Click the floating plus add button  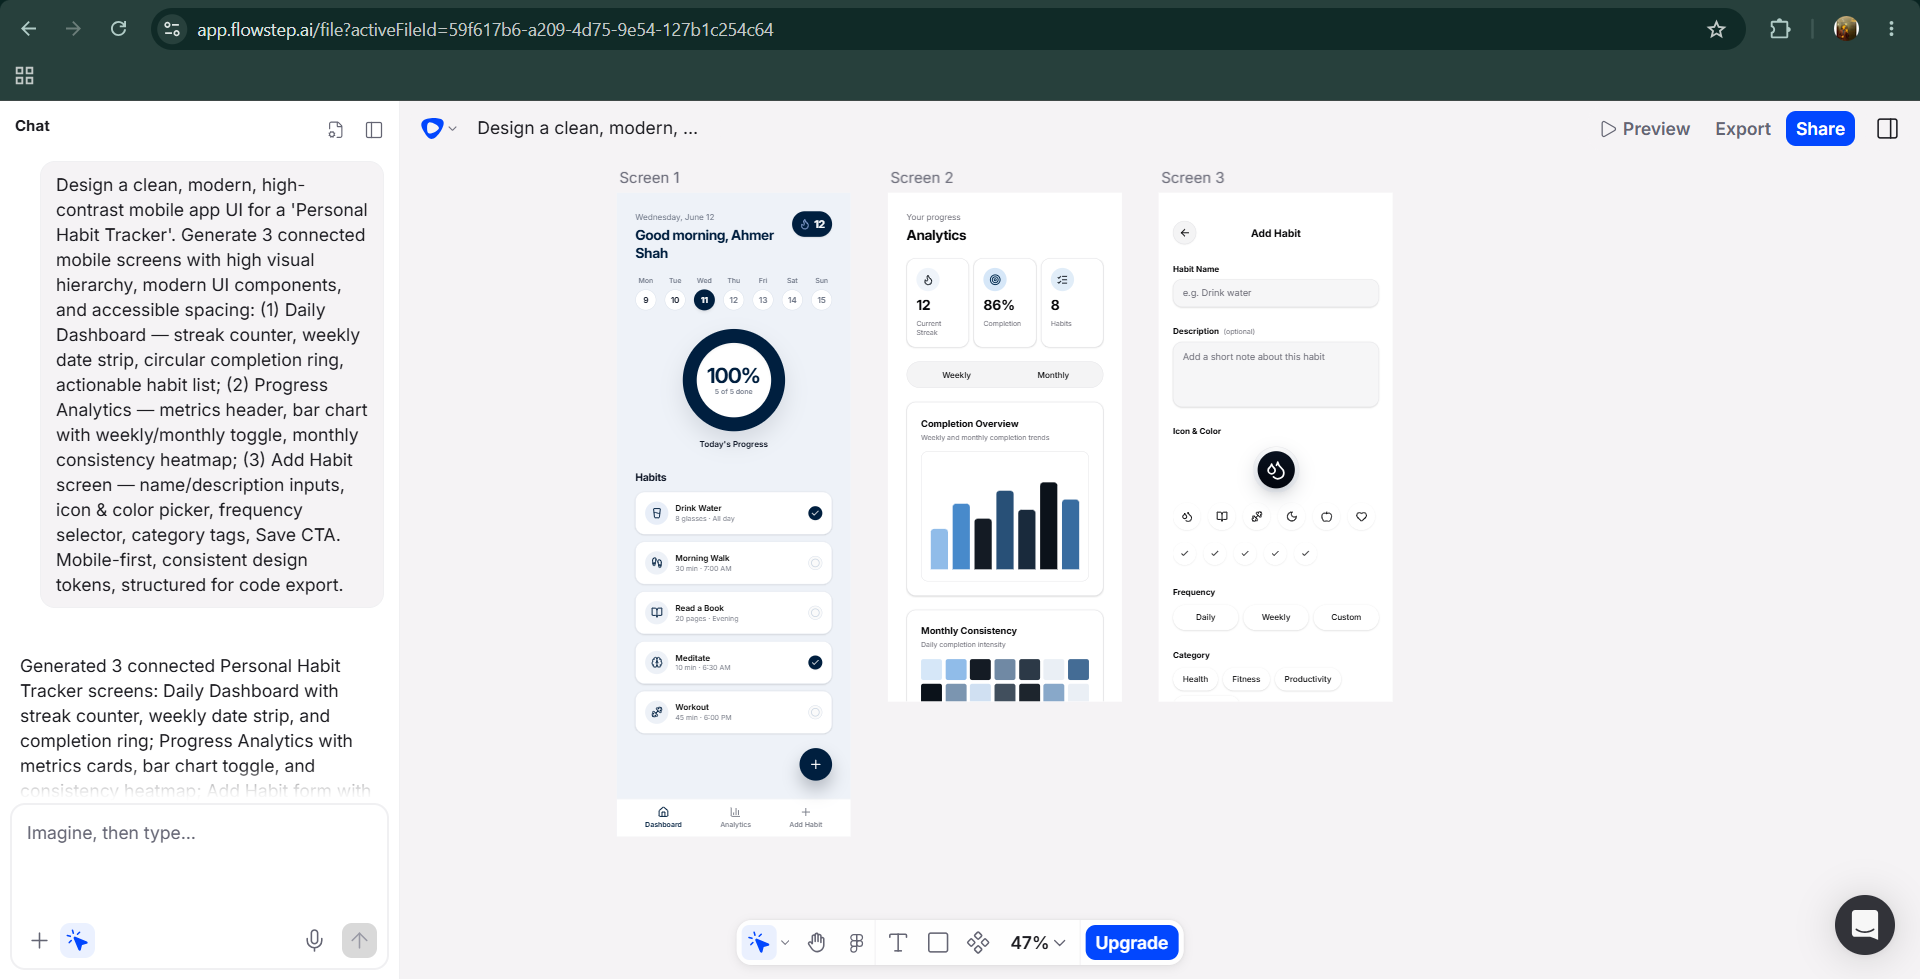click(815, 764)
